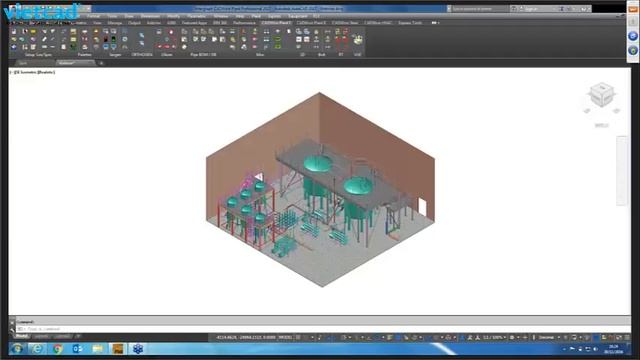
Task: Open the Help menu
Action: pos(240,16)
